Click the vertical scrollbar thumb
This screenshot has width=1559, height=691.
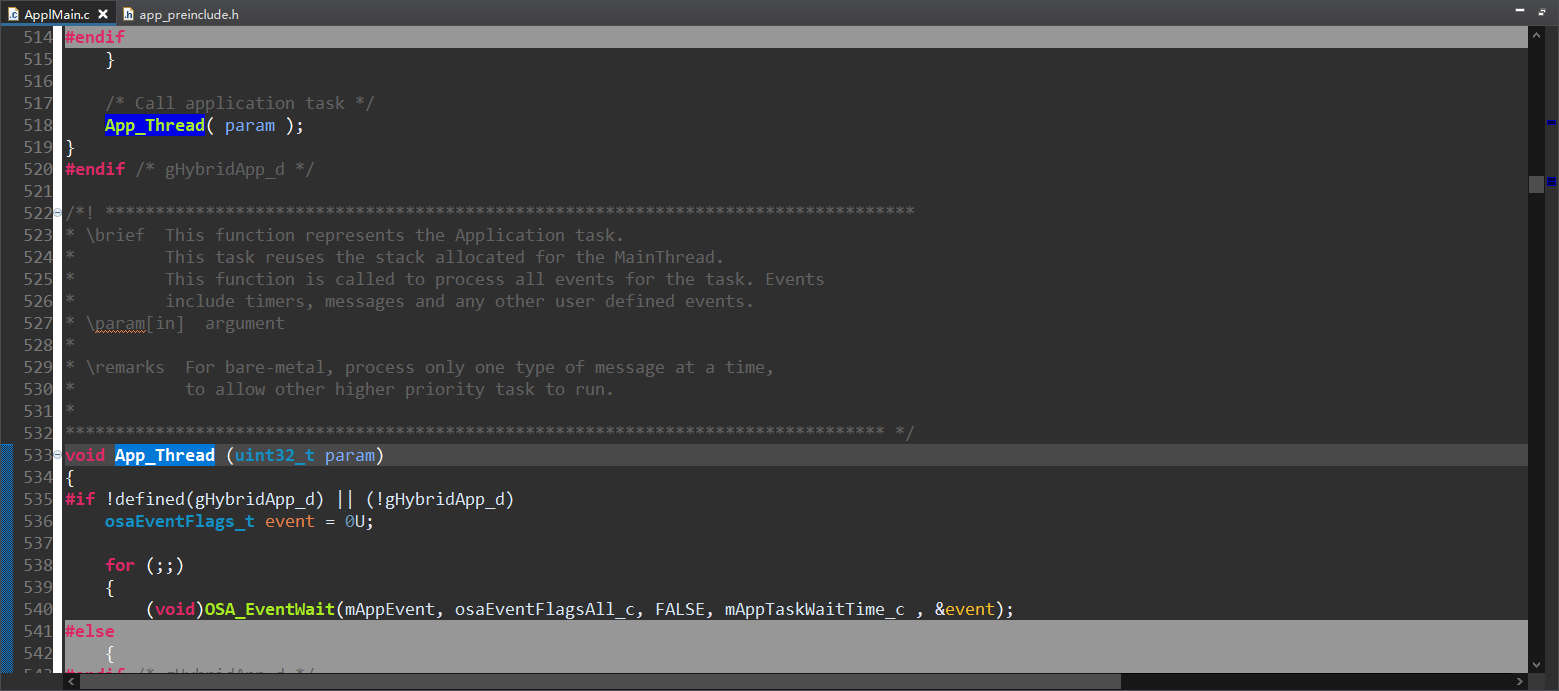[x=1536, y=184]
